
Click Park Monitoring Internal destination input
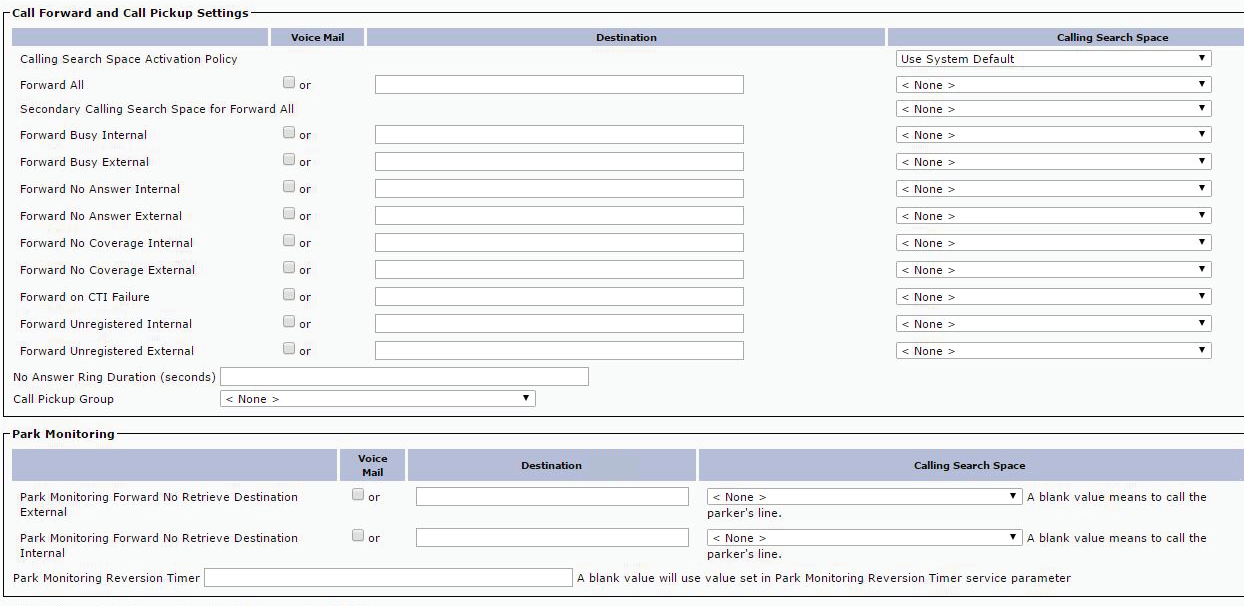[x=552, y=538]
